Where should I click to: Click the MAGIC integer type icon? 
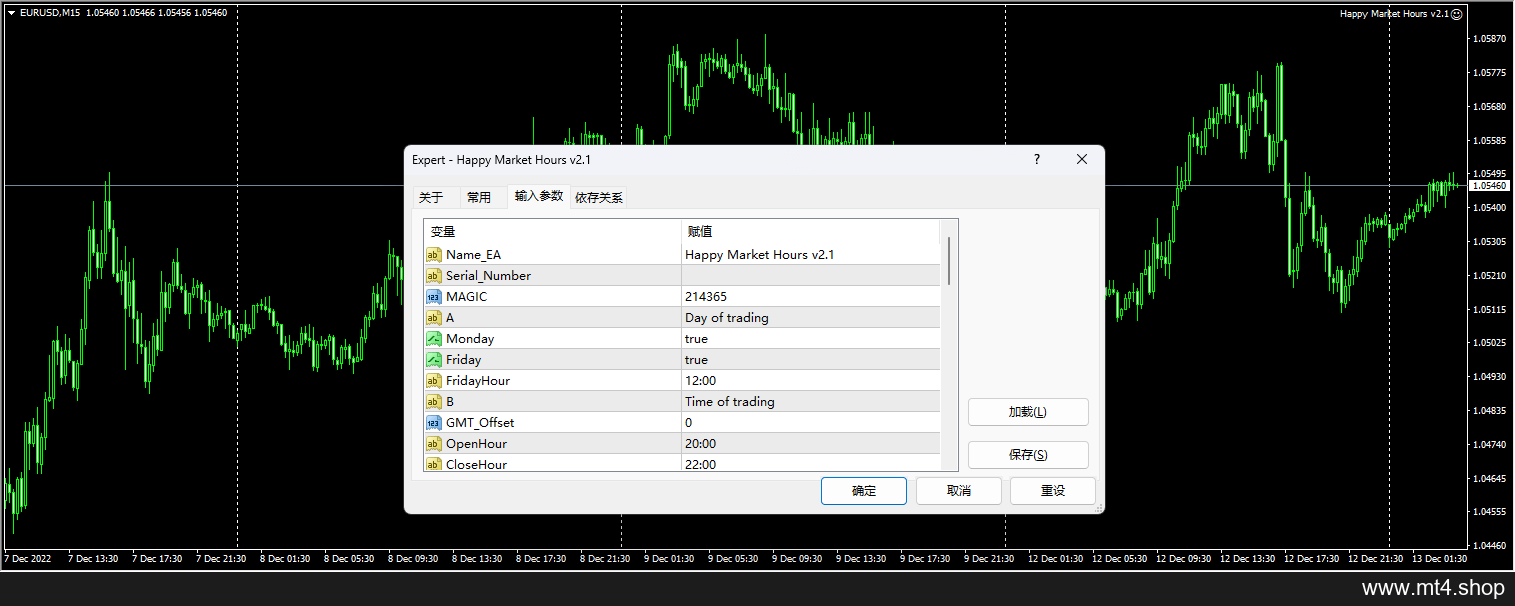pos(433,297)
